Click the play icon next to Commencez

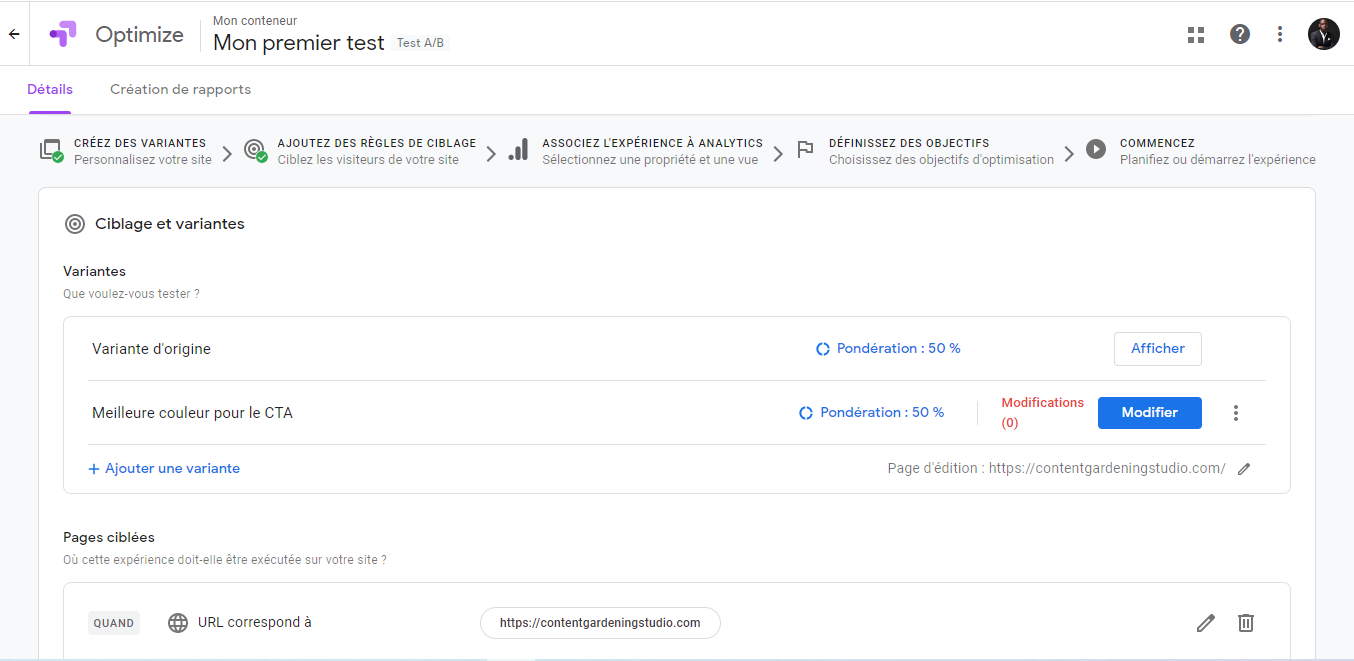coord(1096,149)
